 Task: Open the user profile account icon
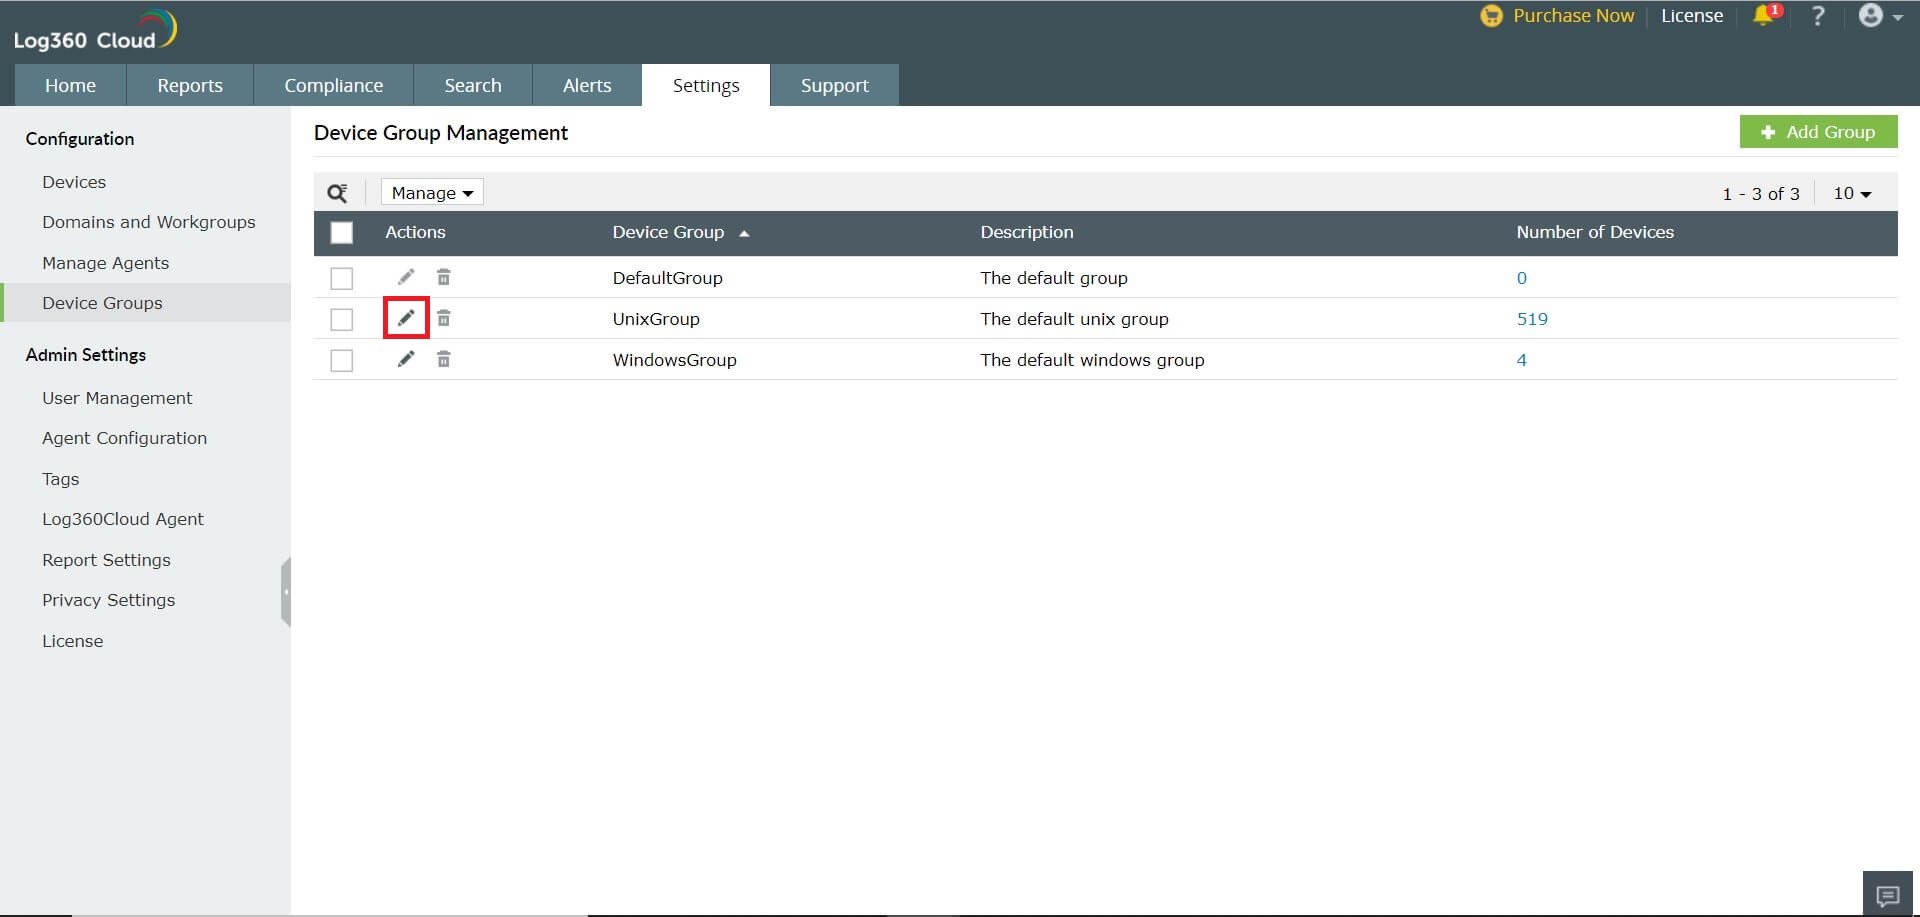point(1871,16)
